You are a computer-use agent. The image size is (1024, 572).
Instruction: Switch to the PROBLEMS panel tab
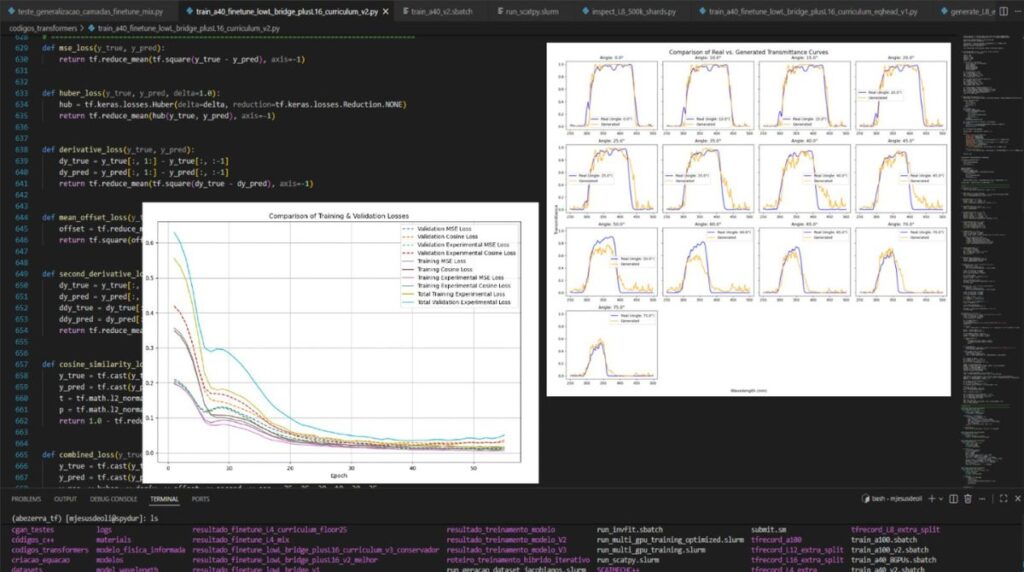pos(26,499)
